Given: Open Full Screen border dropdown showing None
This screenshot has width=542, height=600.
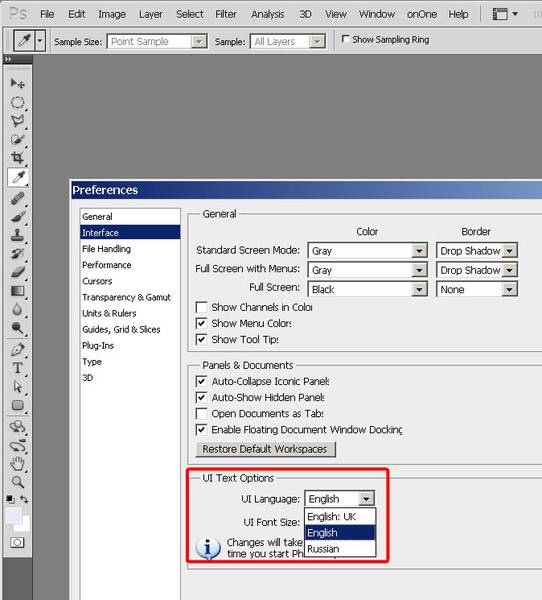Looking at the screenshot, I should 477,289.
